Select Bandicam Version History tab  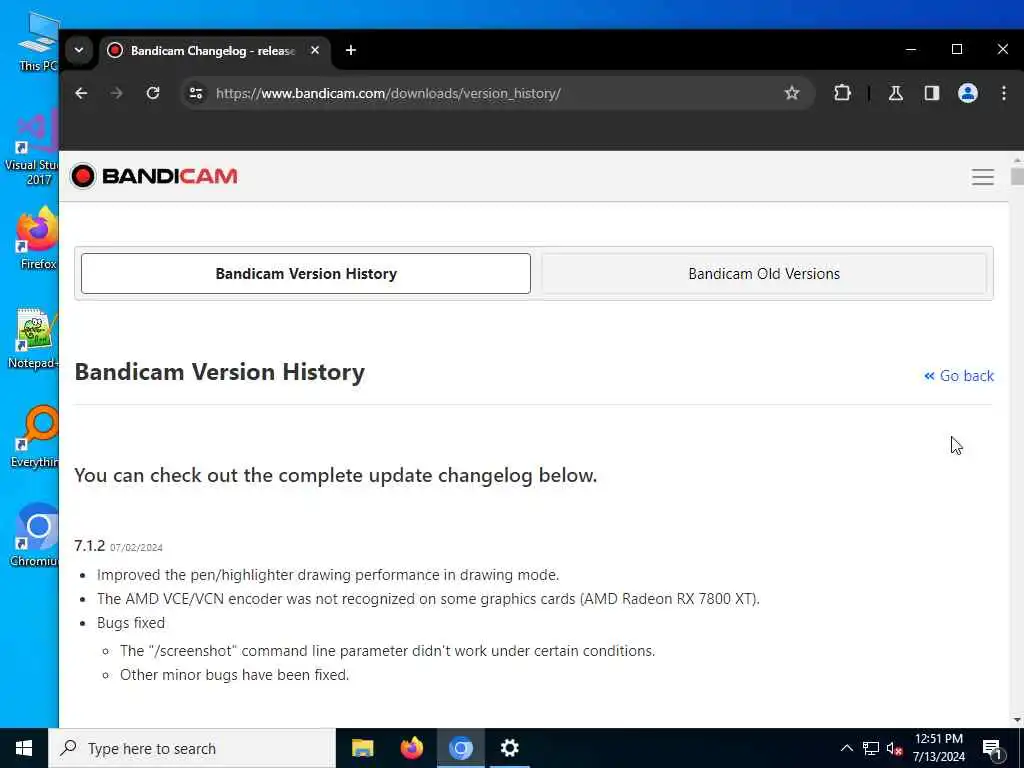306,274
